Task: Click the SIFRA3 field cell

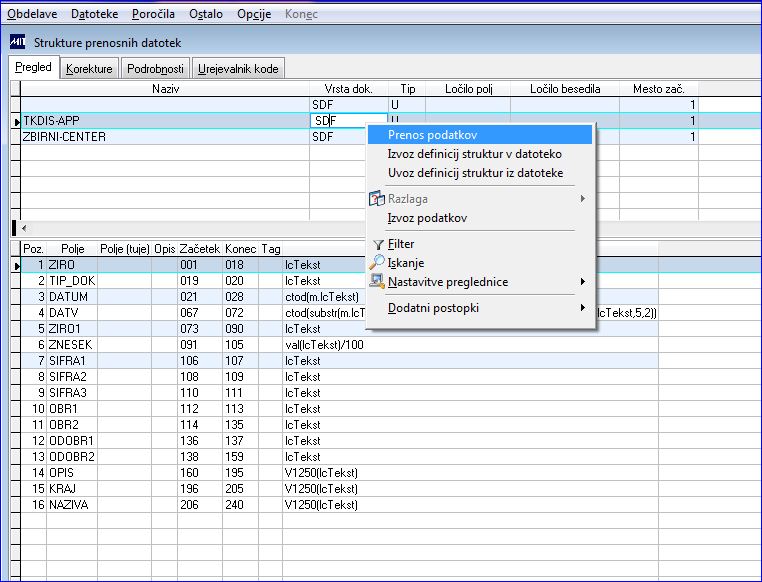Action: coord(72,393)
